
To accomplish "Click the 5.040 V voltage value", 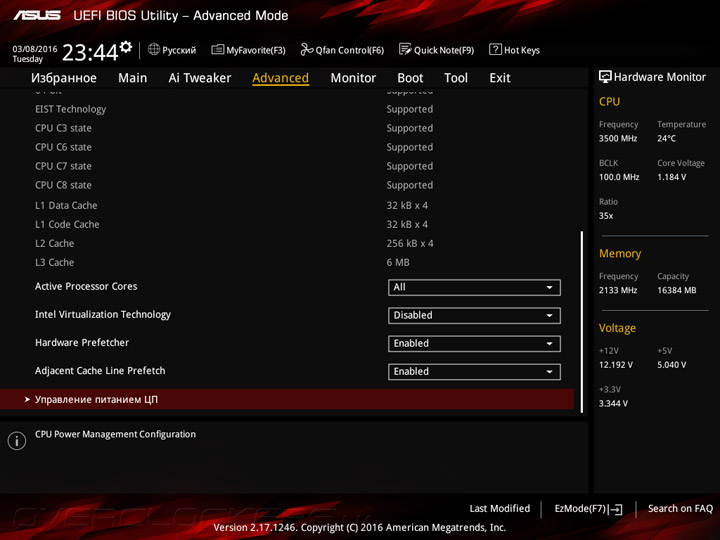I will pyautogui.click(x=672, y=365).
